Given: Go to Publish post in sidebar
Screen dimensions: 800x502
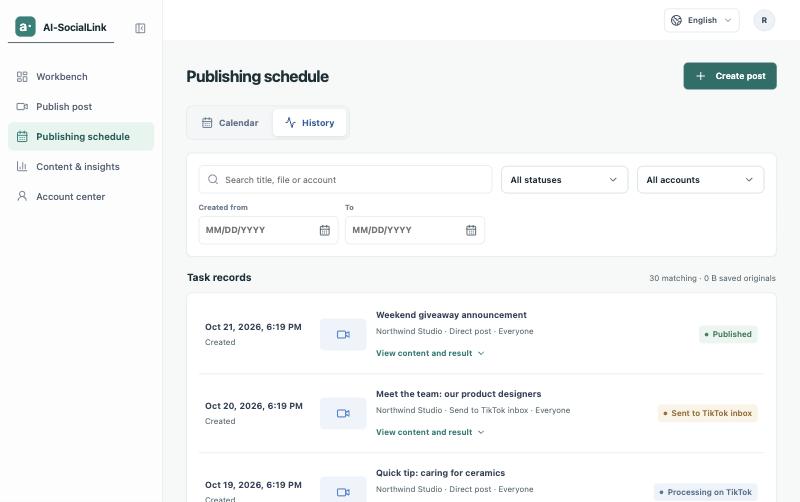Looking at the screenshot, I should coord(81,107).
